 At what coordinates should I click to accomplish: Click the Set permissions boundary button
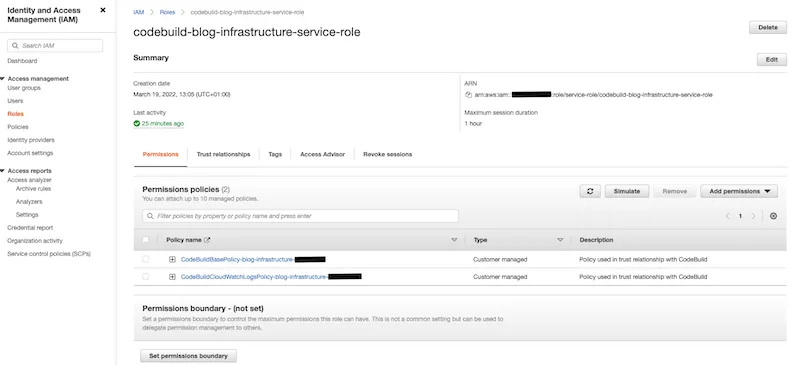point(188,356)
